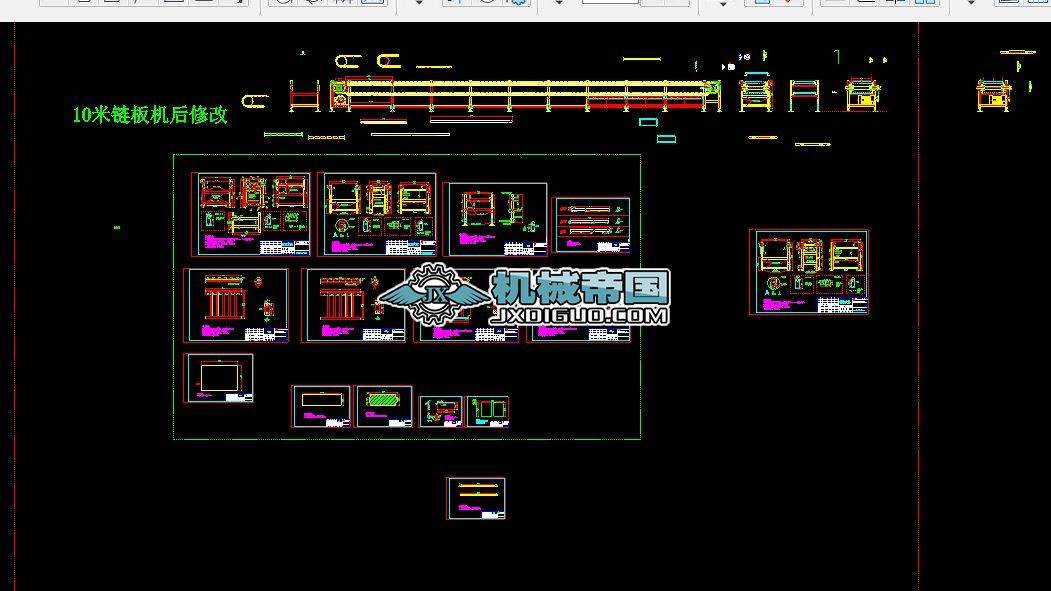The height and width of the screenshot is (591, 1051).
Task: Select the lone sheet with two yellow bars below the group
Action: coord(476,499)
